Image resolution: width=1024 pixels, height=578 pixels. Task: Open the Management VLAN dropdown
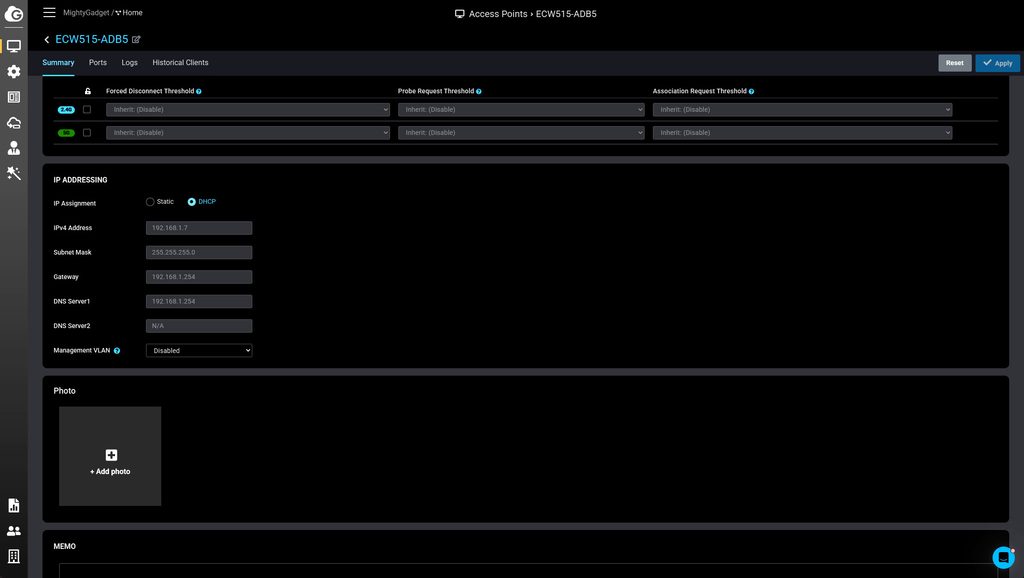pos(199,351)
